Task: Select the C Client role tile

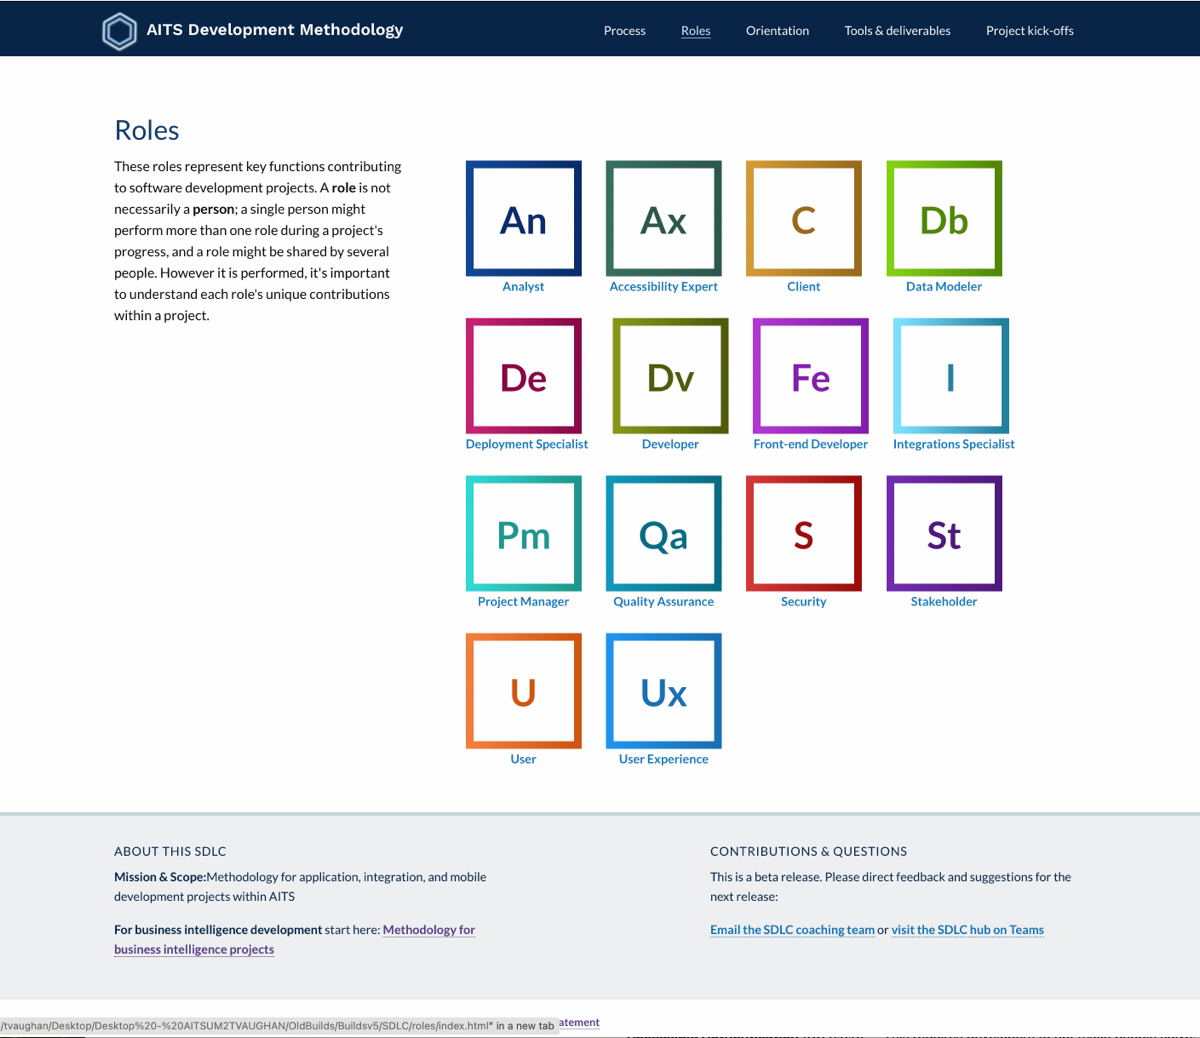Action: coord(804,218)
